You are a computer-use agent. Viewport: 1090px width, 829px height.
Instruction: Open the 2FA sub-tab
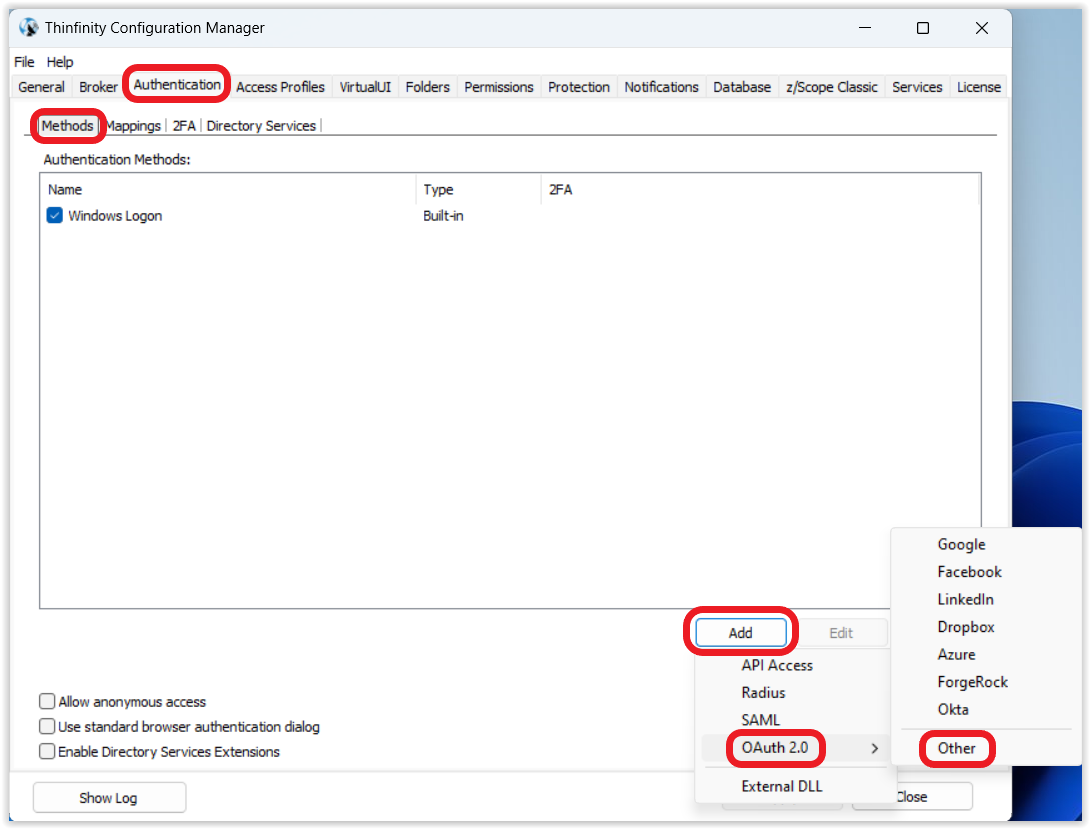(x=184, y=126)
